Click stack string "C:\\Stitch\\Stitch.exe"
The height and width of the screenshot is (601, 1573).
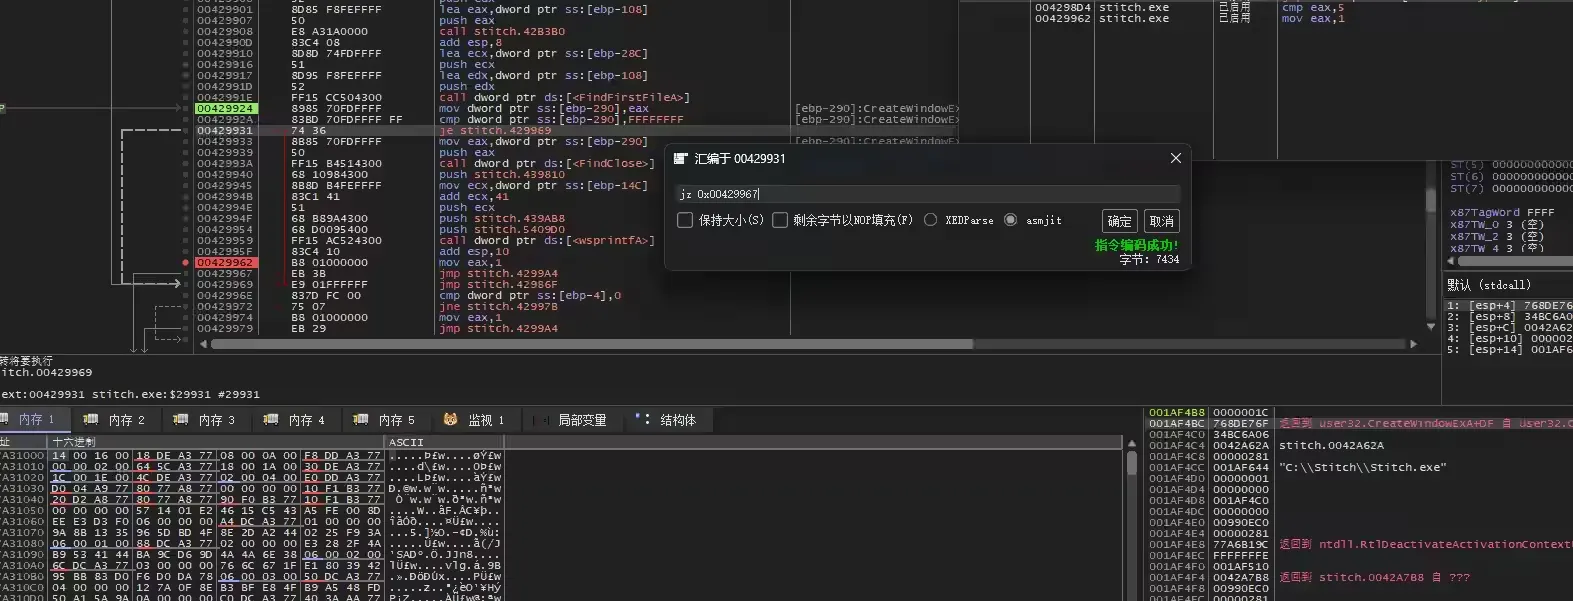coord(1362,468)
